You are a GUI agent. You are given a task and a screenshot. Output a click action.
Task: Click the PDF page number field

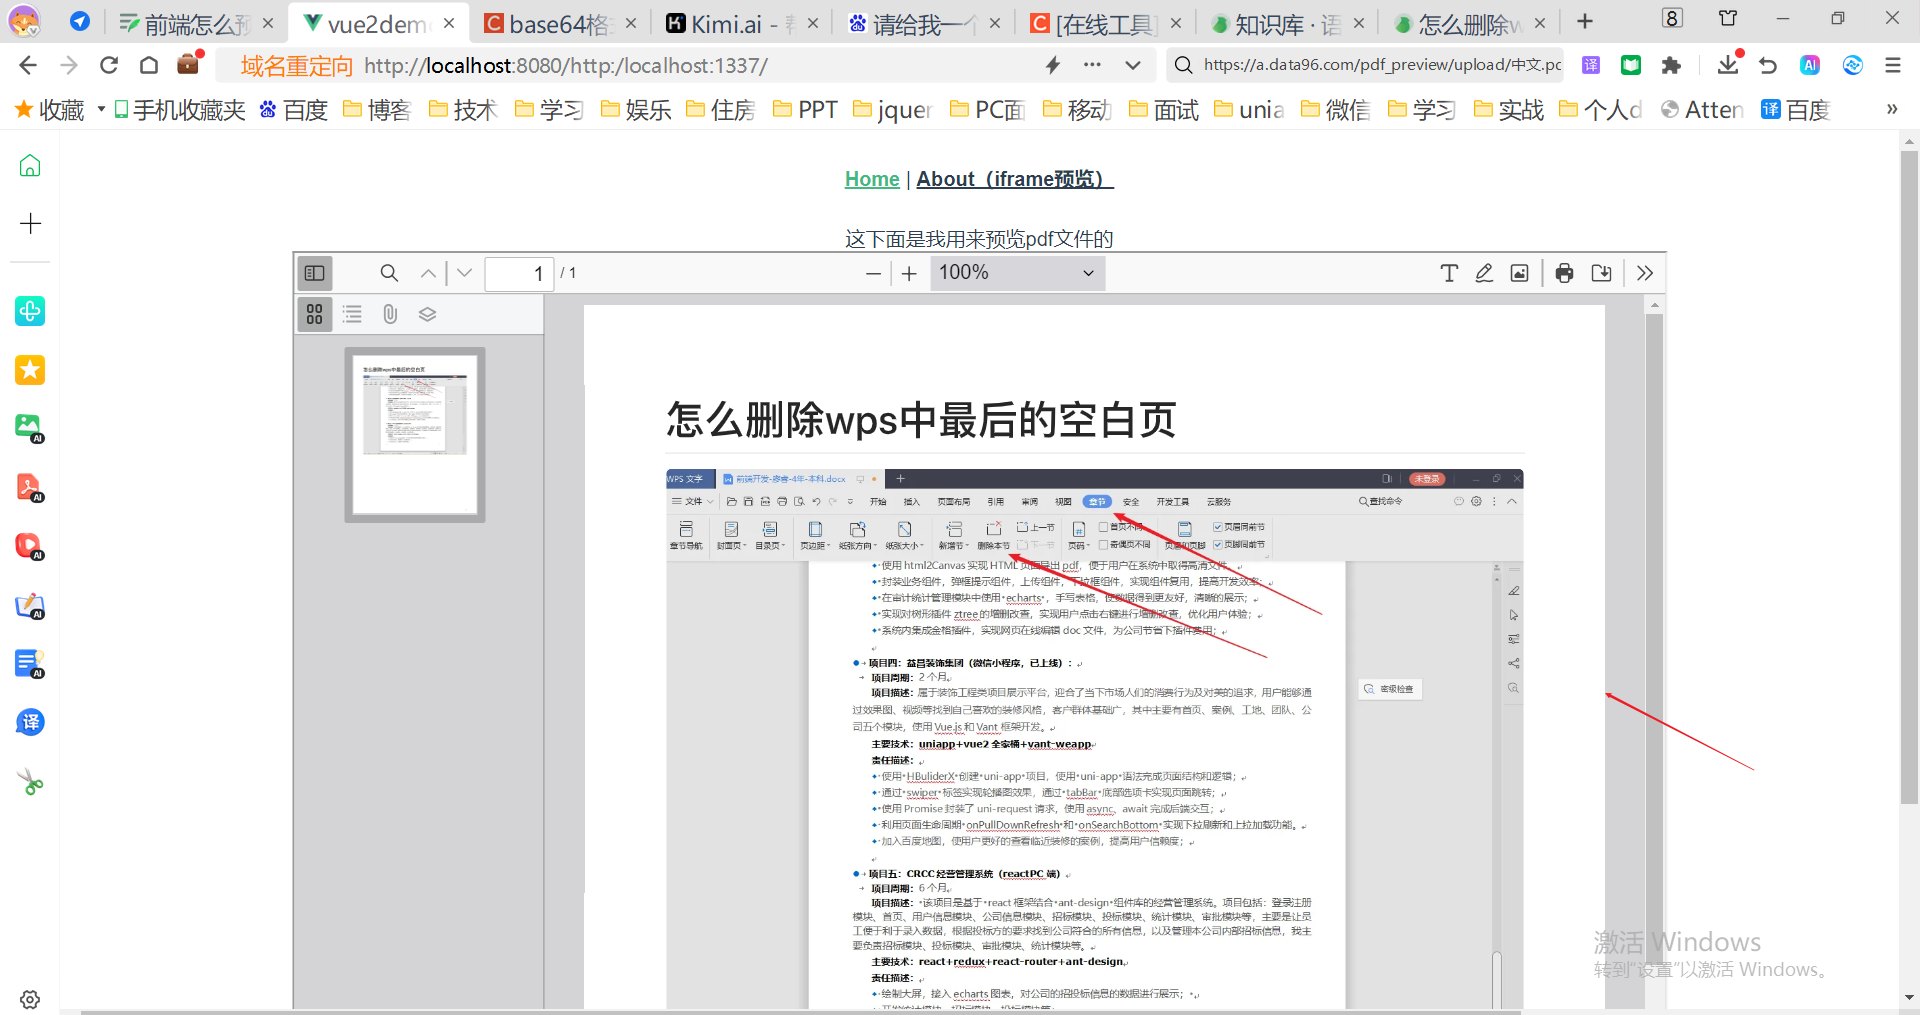520,273
